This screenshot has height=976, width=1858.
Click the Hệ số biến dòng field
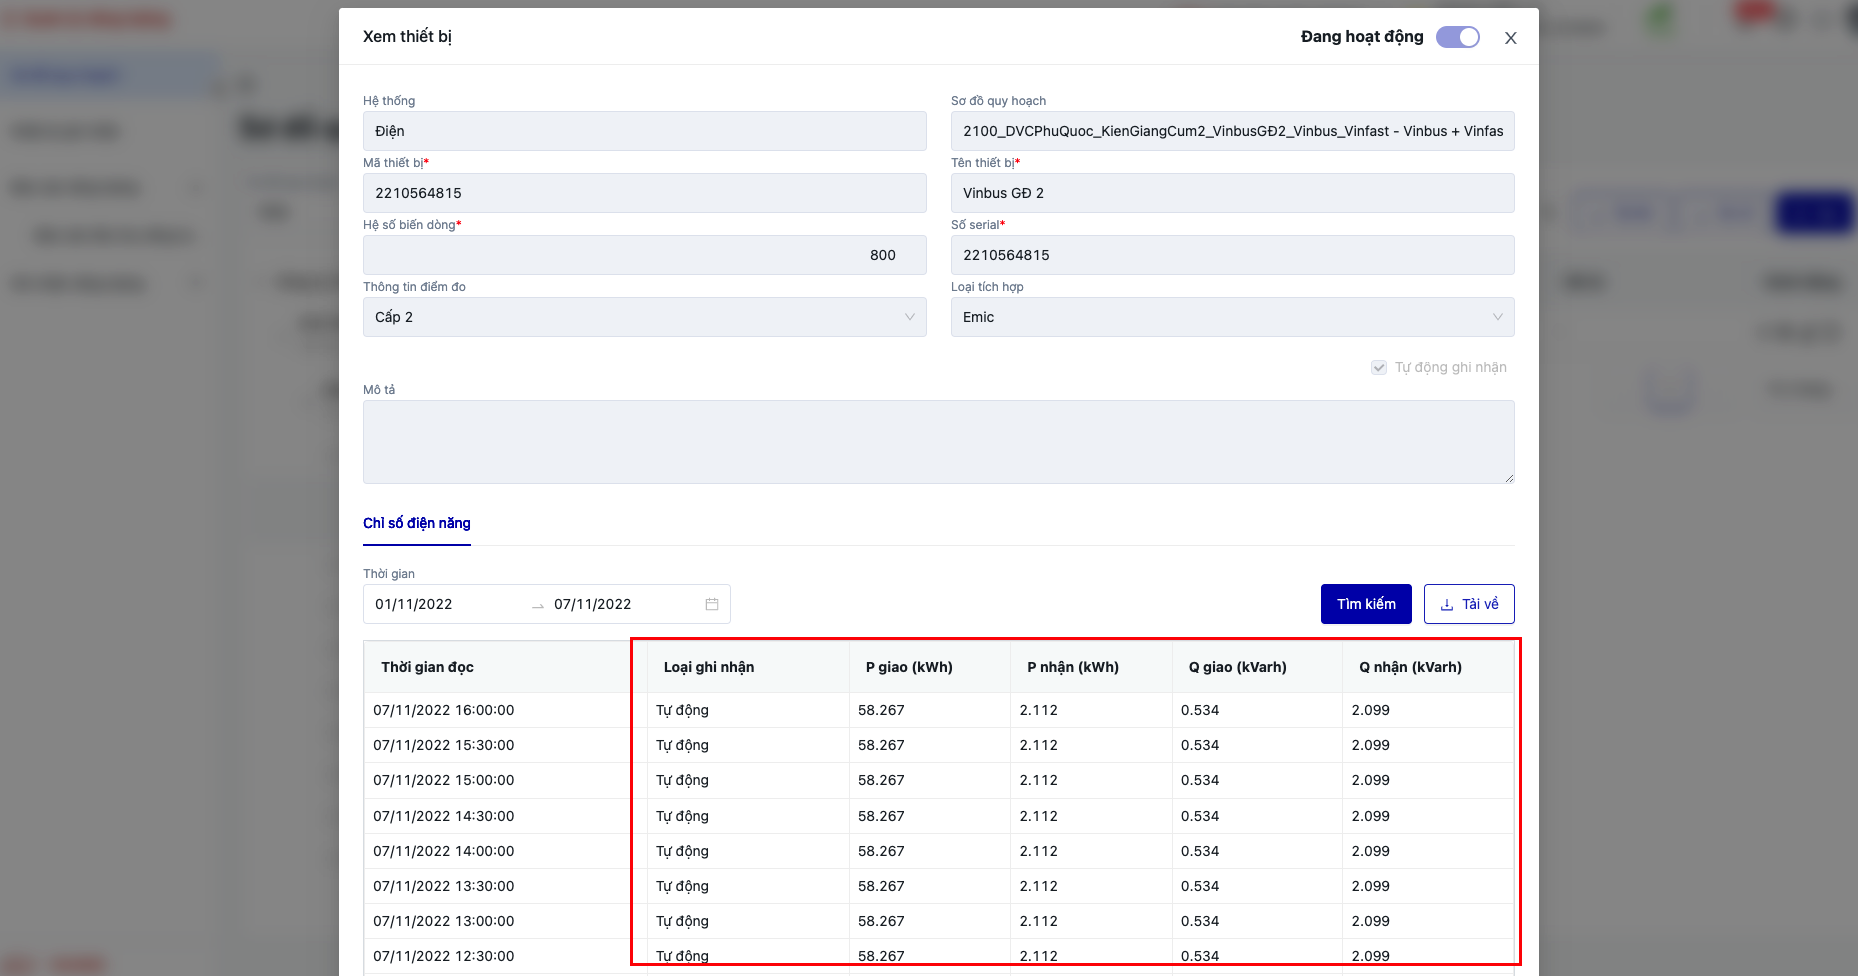tap(644, 255)
